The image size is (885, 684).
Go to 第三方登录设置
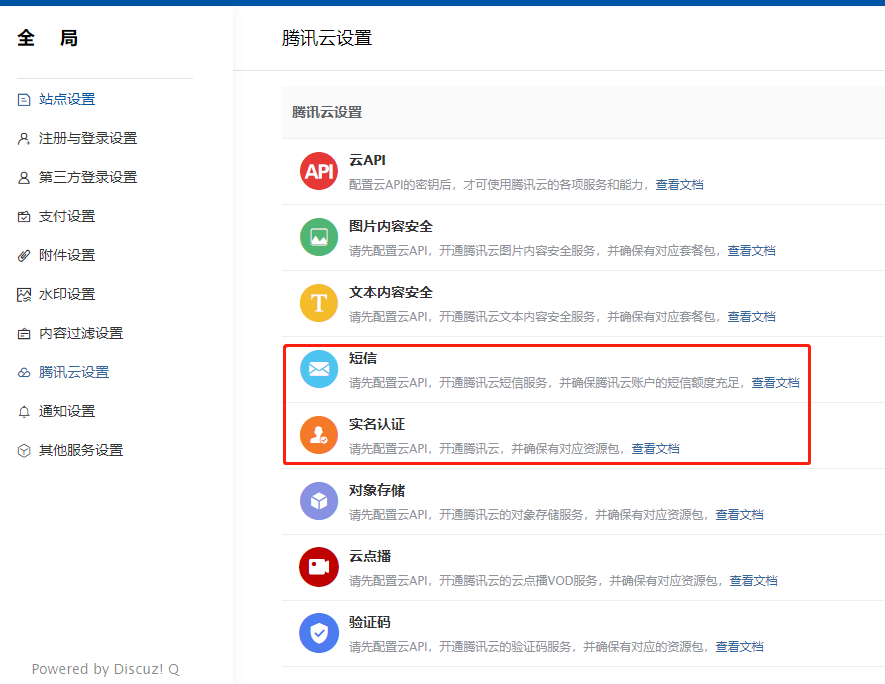(87, 177)
